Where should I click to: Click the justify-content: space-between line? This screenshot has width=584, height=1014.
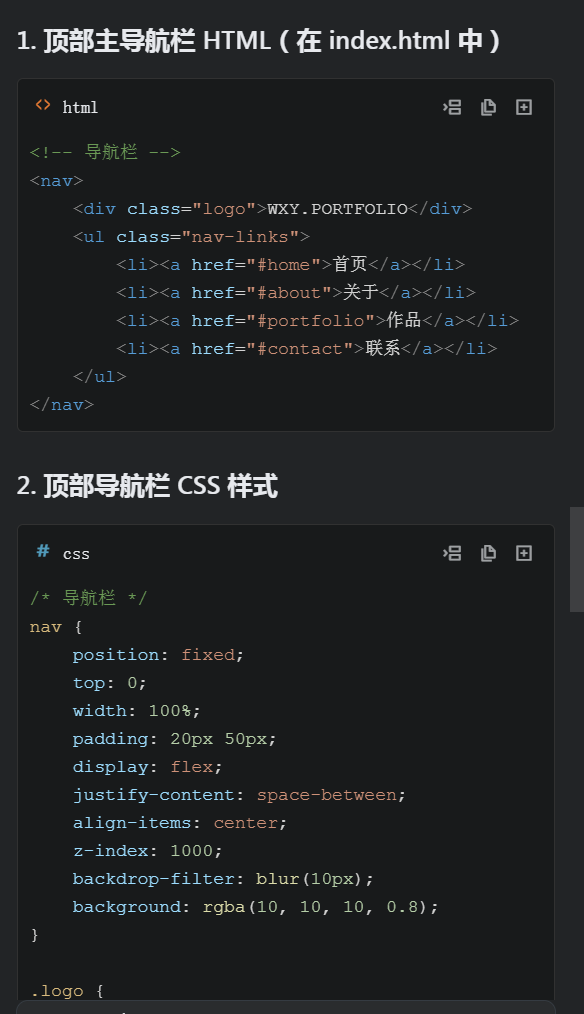click(x=239, y=795)
